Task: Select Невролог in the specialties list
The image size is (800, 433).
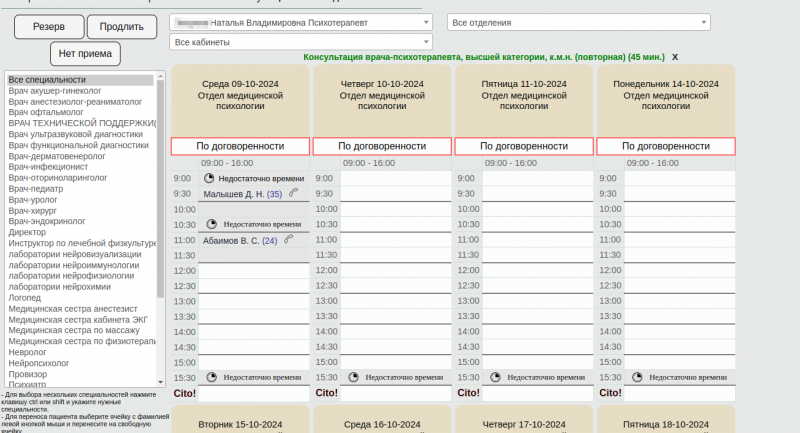Action: [x=28, y=353]
